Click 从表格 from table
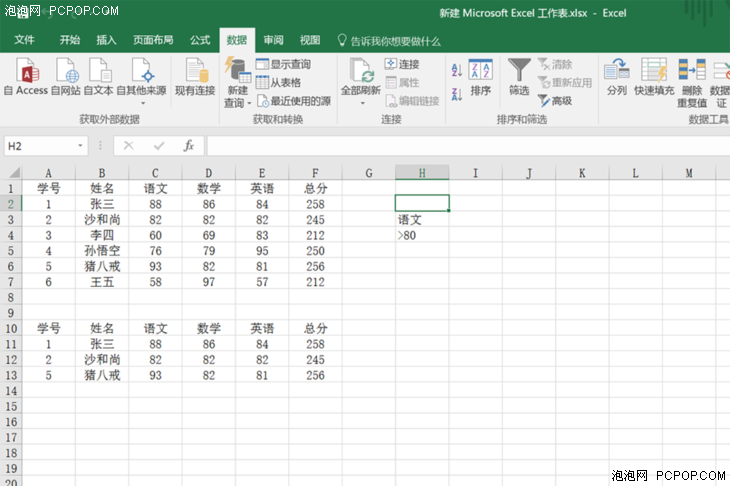The width and height of the screenshot is (730, 486). [278, 82]
